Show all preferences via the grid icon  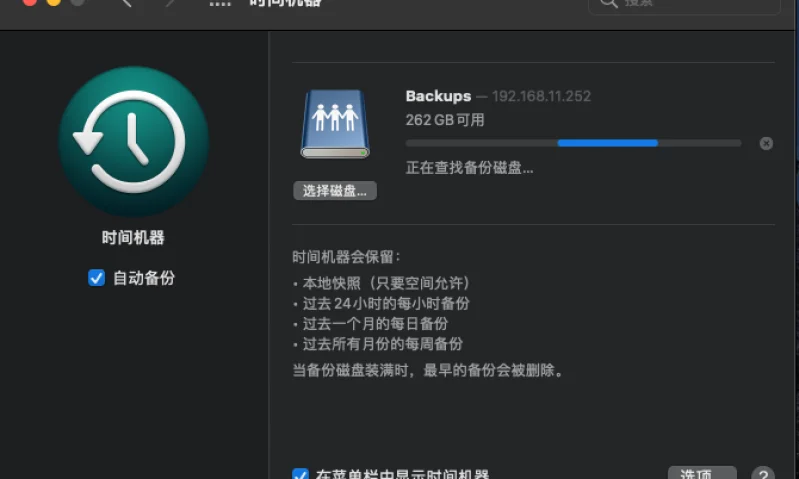pos(220,3)
